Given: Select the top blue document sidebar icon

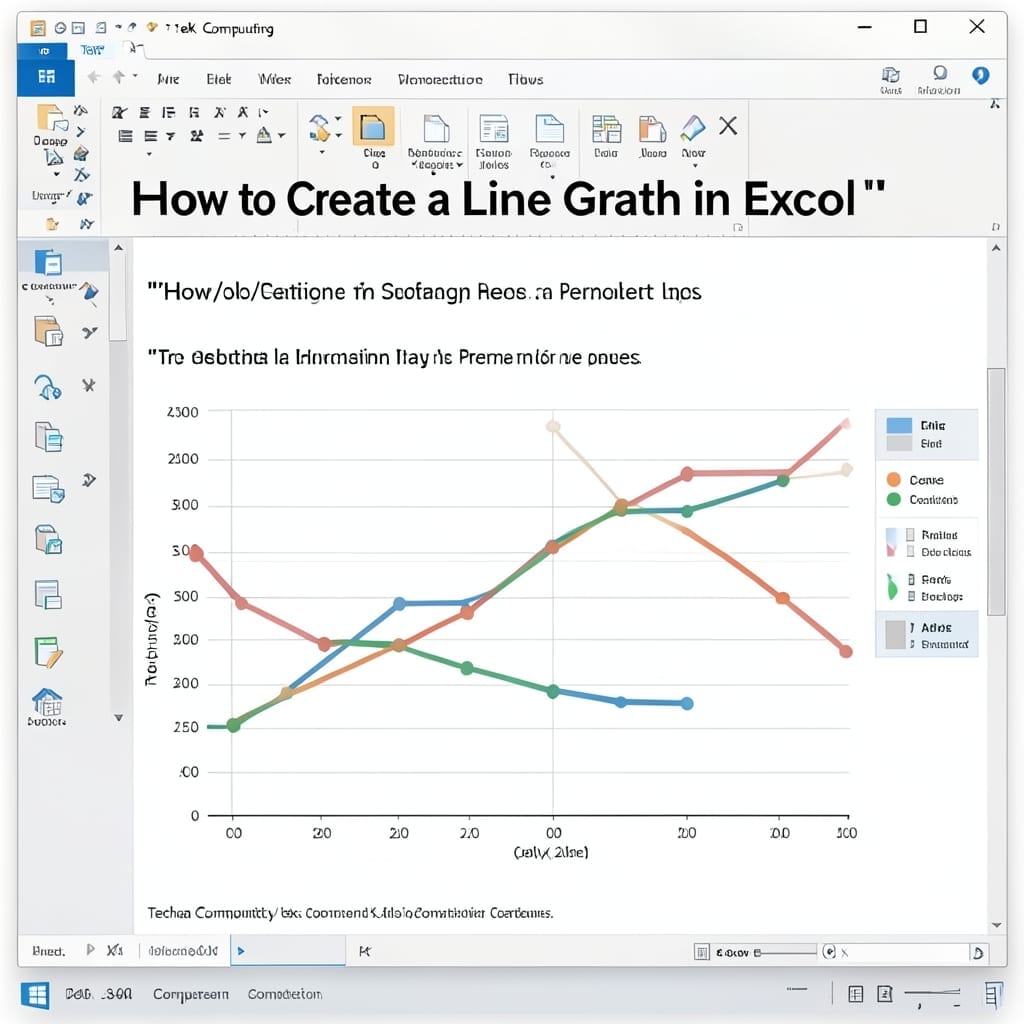Looking at the screenshot, I should (x=48, y=263).
